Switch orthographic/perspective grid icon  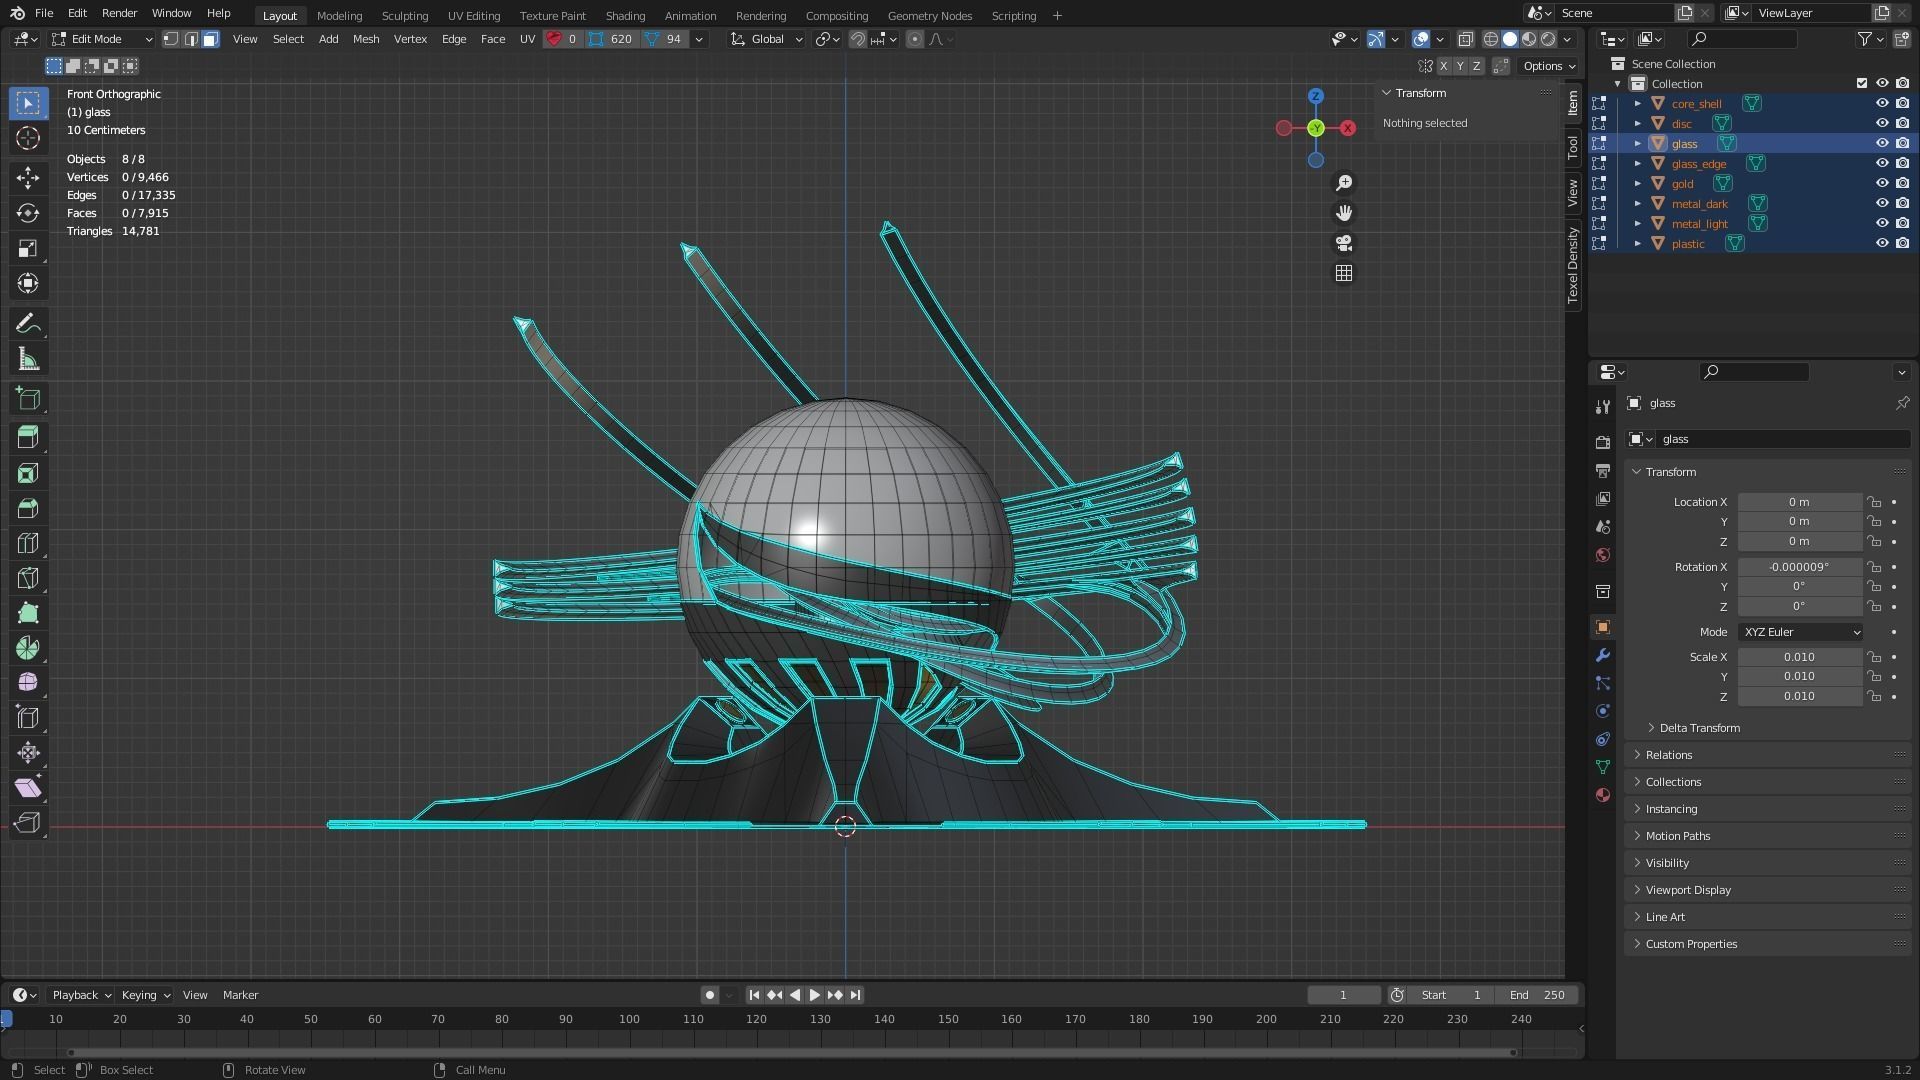tap(1344, 273)
